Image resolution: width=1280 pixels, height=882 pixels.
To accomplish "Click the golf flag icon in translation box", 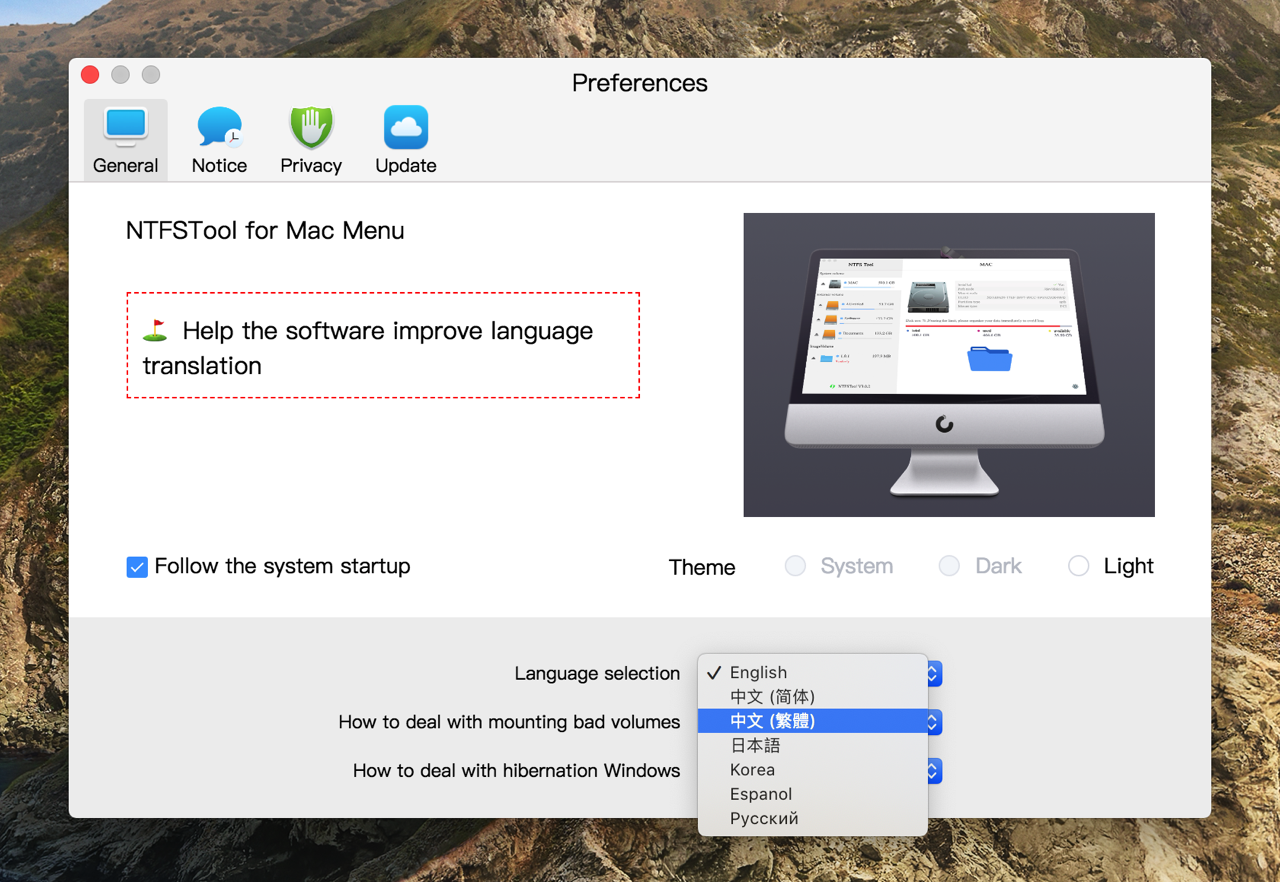I will (155, 330).
